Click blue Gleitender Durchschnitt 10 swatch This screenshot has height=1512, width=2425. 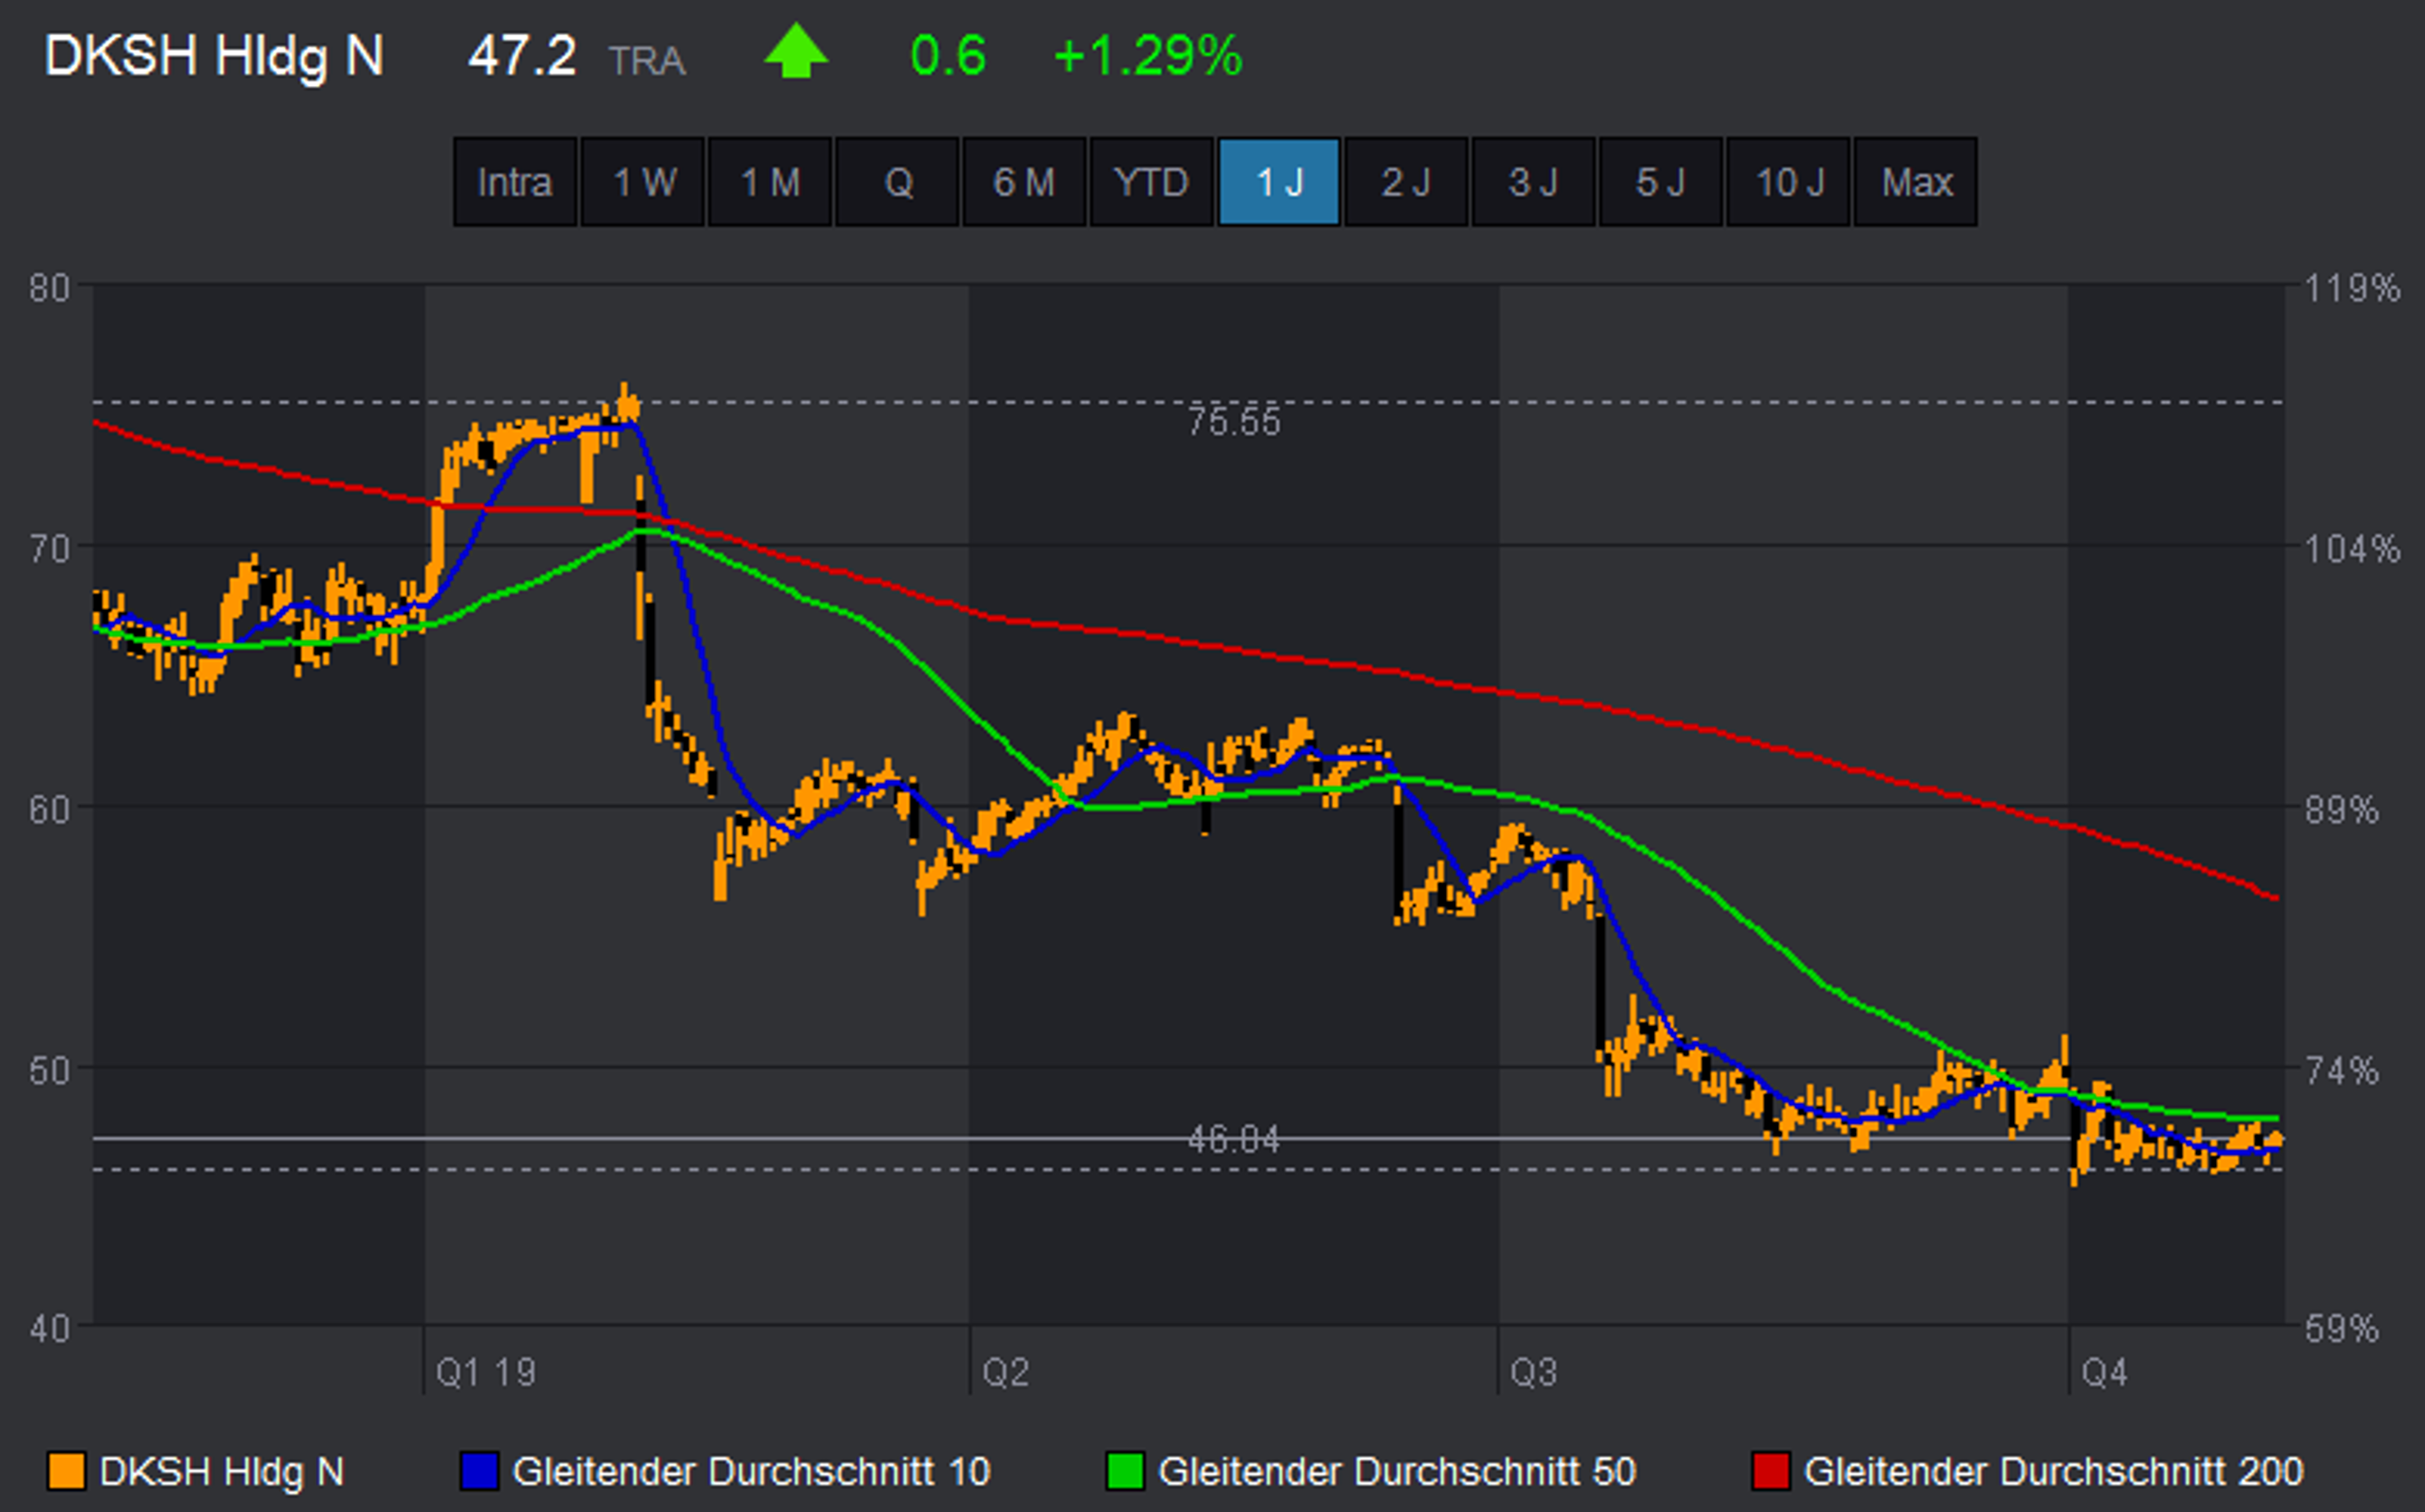(x=478, y=1471)
